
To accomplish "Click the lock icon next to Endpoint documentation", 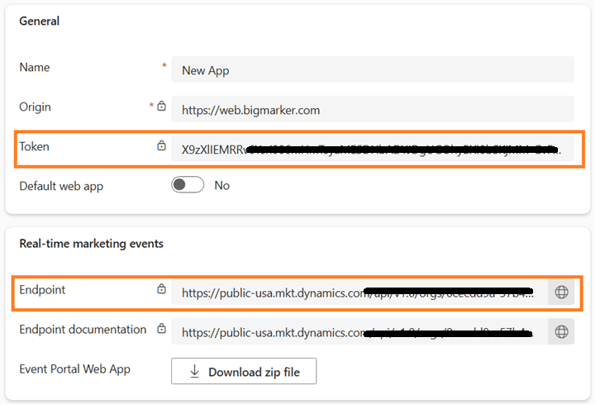I will point(161,330).
